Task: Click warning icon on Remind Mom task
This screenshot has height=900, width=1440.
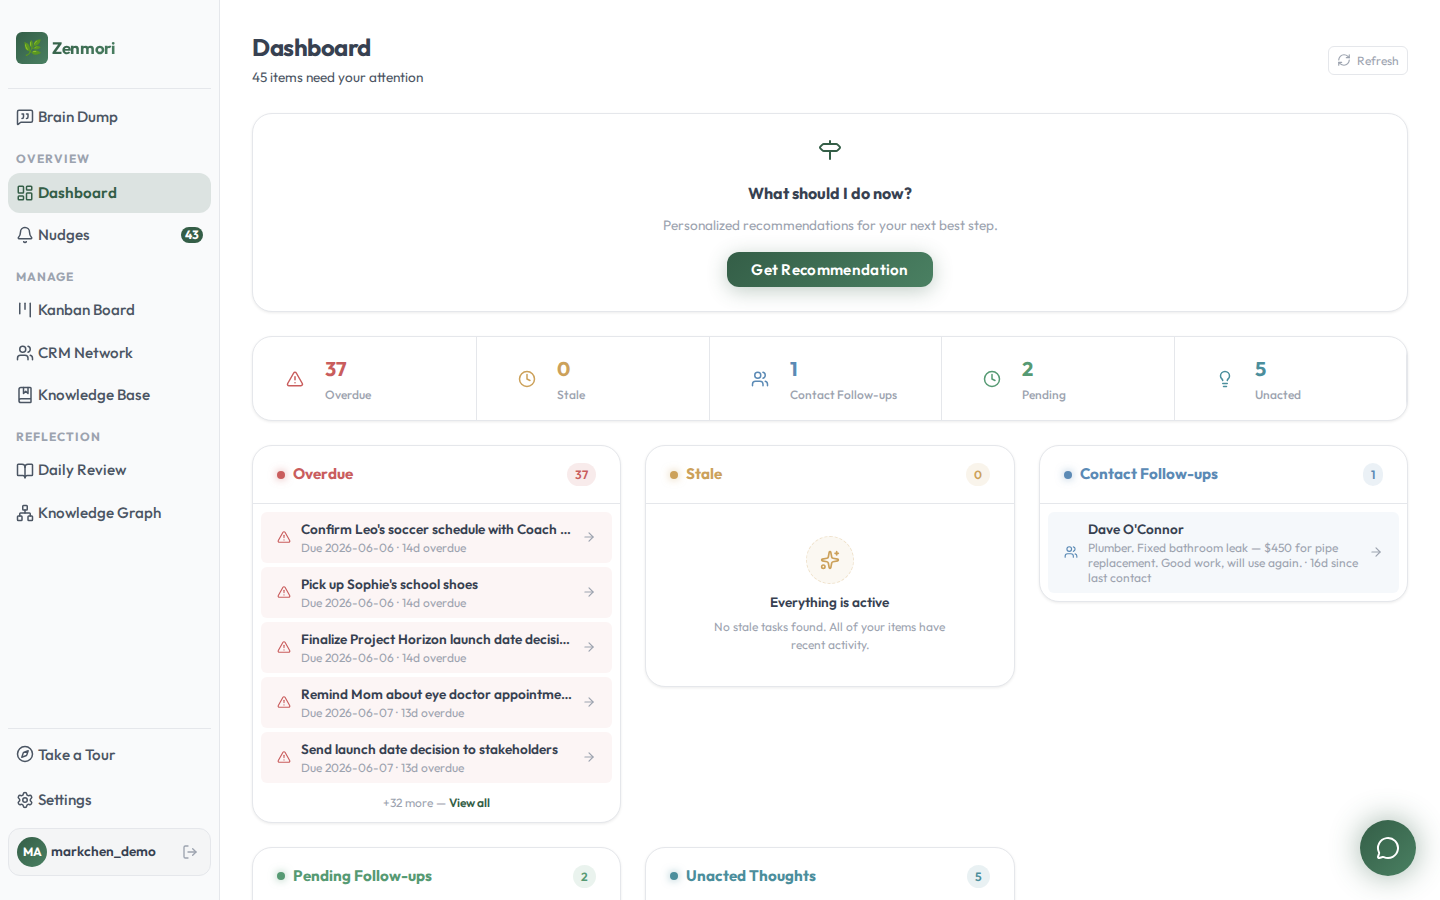Action: (x=284, y=702)
